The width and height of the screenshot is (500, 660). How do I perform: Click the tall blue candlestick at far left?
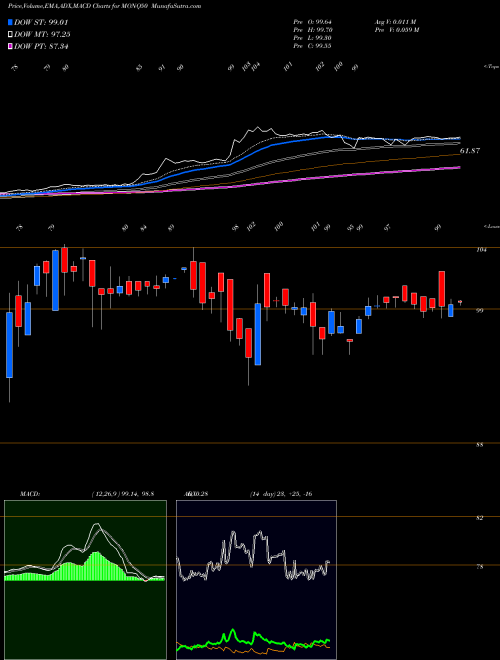[x=9, y=345]
